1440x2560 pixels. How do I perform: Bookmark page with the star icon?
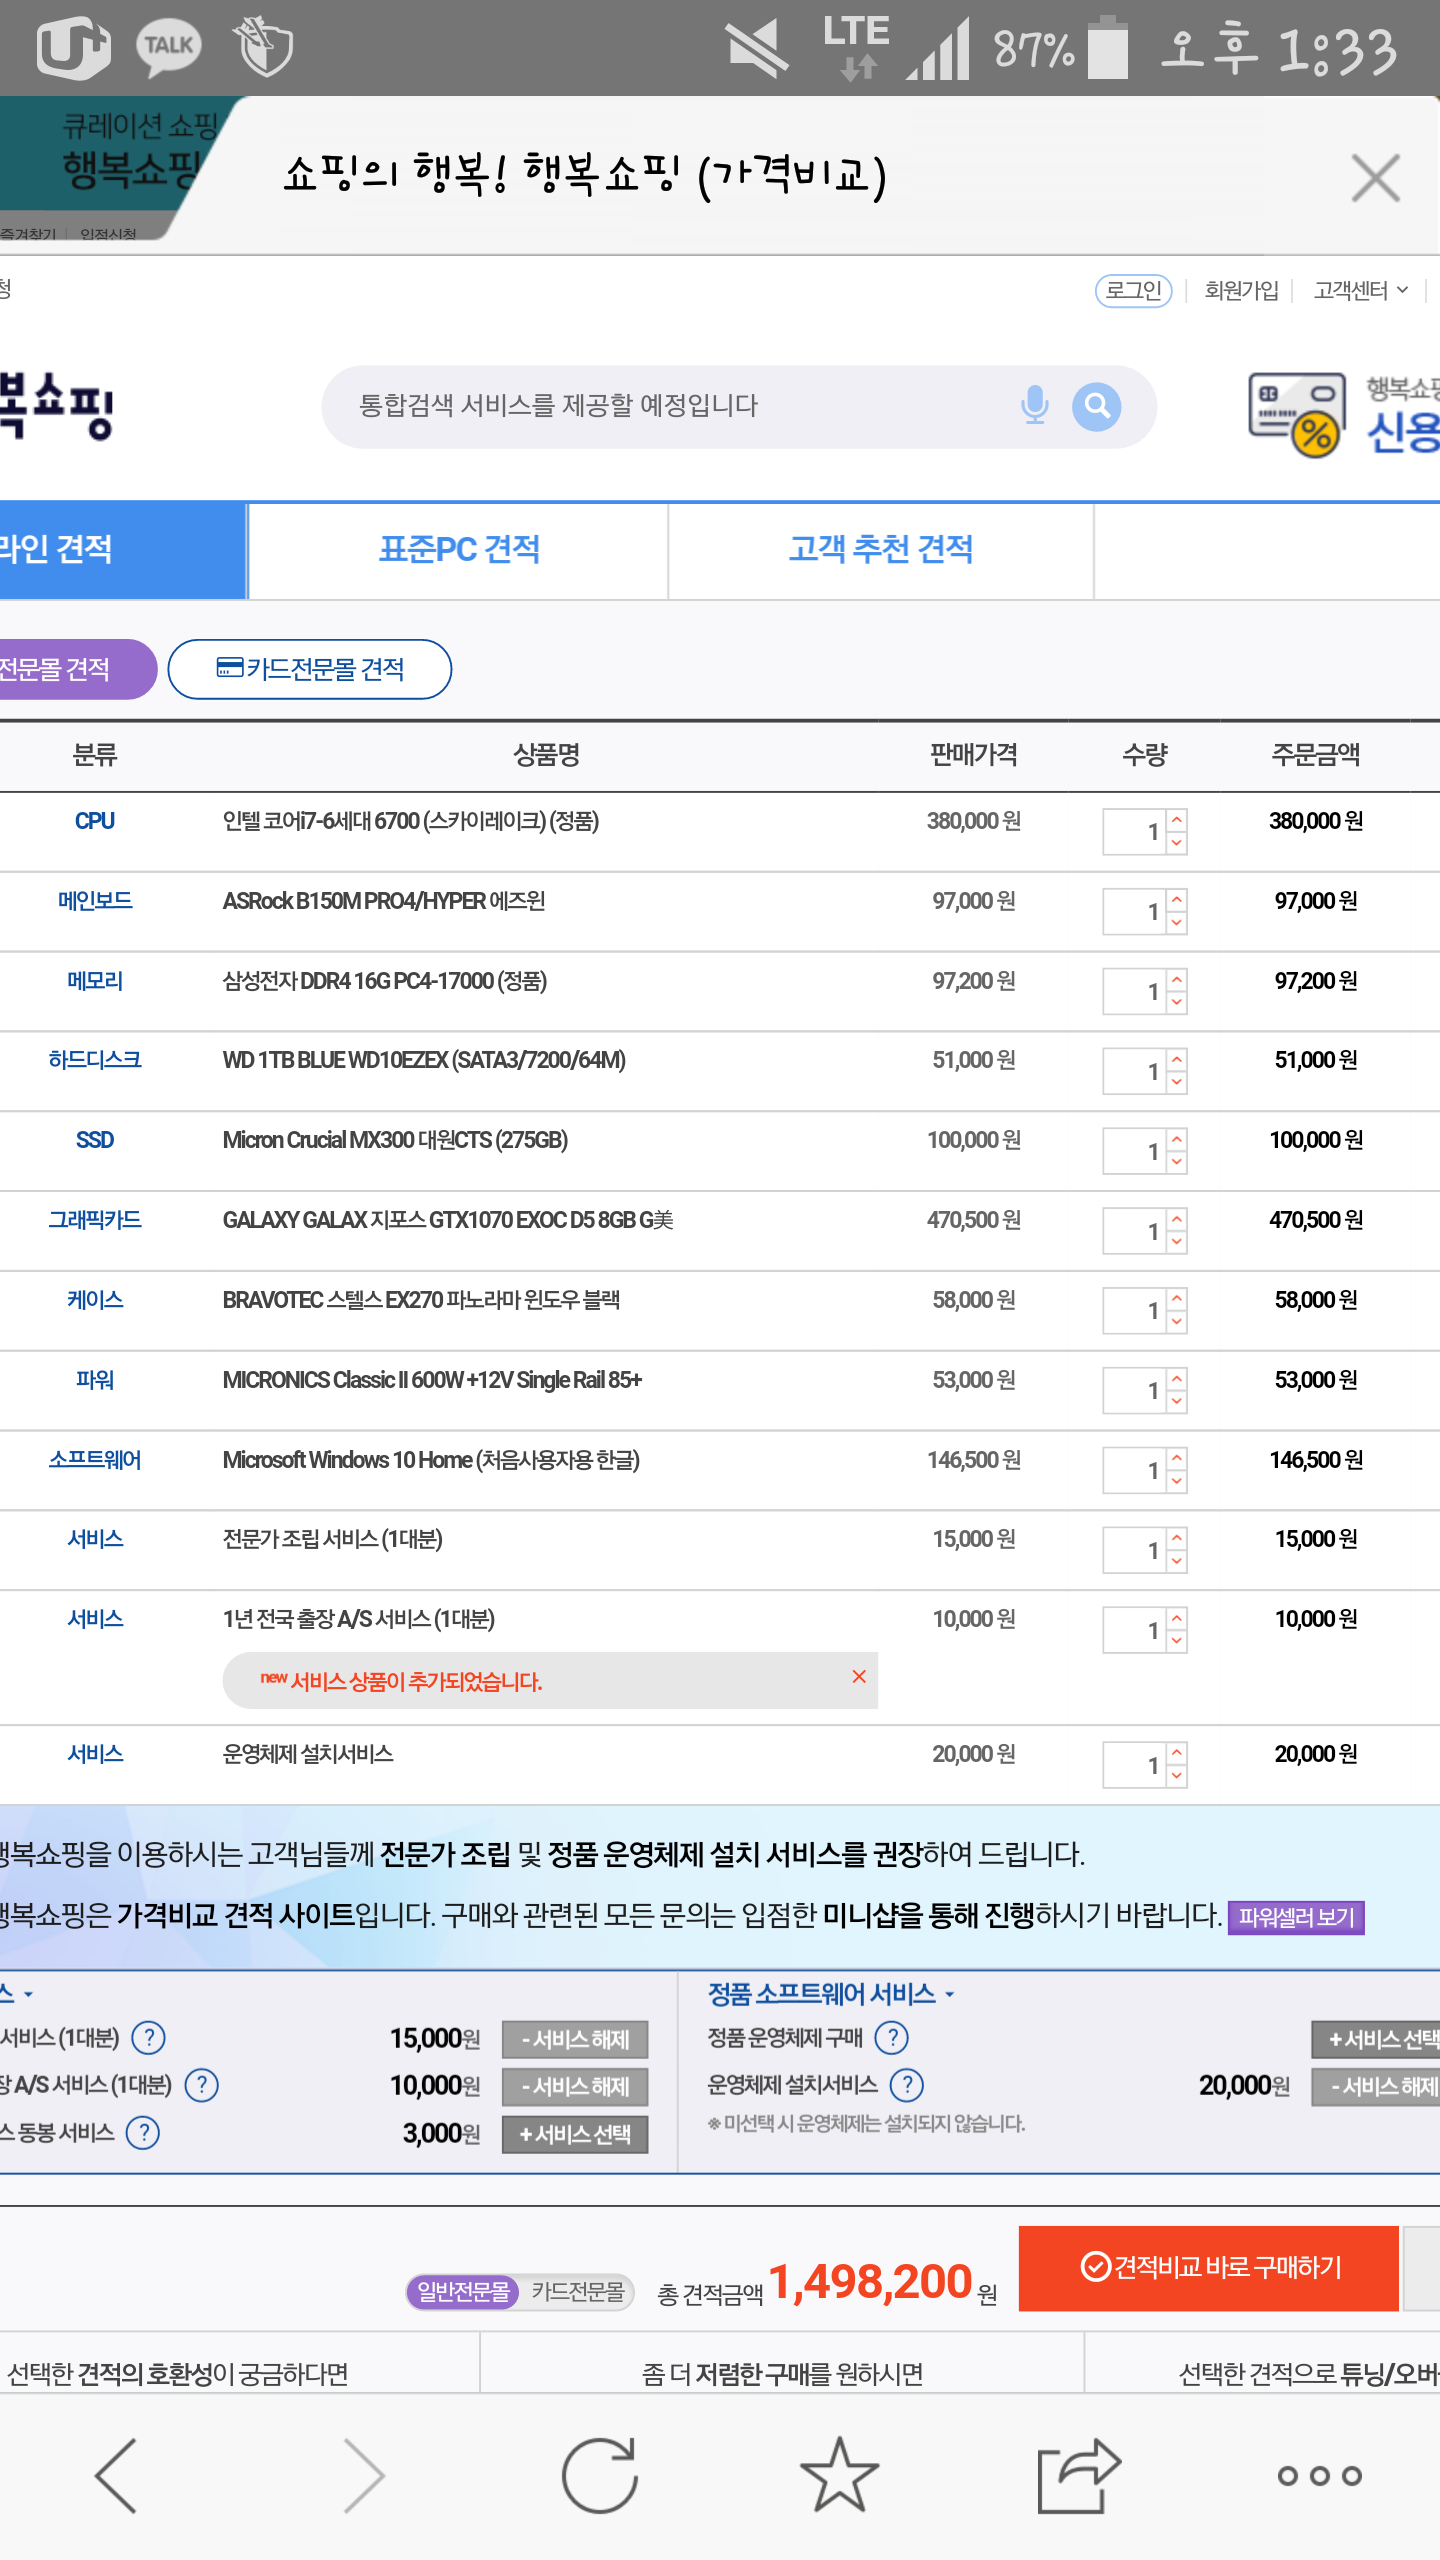(839, 2475)
